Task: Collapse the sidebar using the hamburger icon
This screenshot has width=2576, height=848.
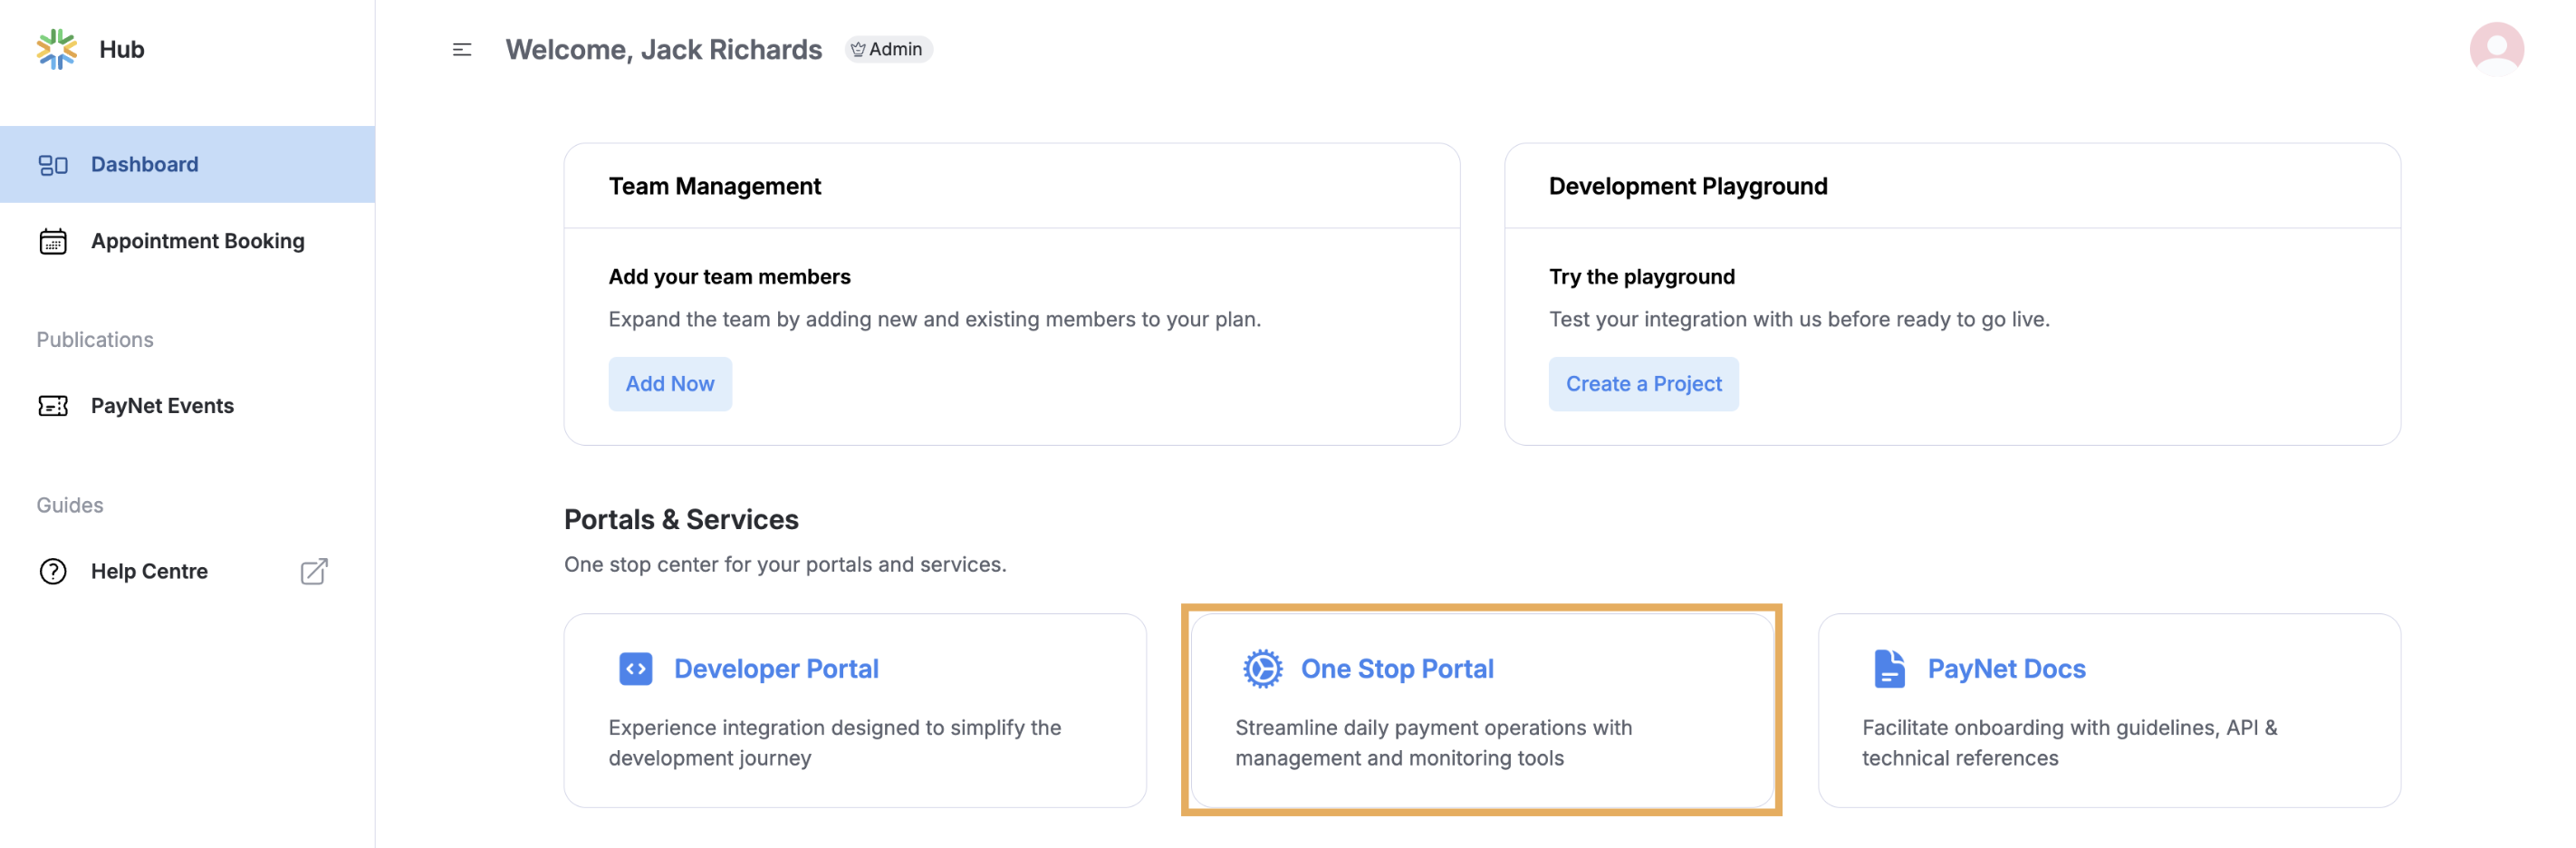Action: 461,48
